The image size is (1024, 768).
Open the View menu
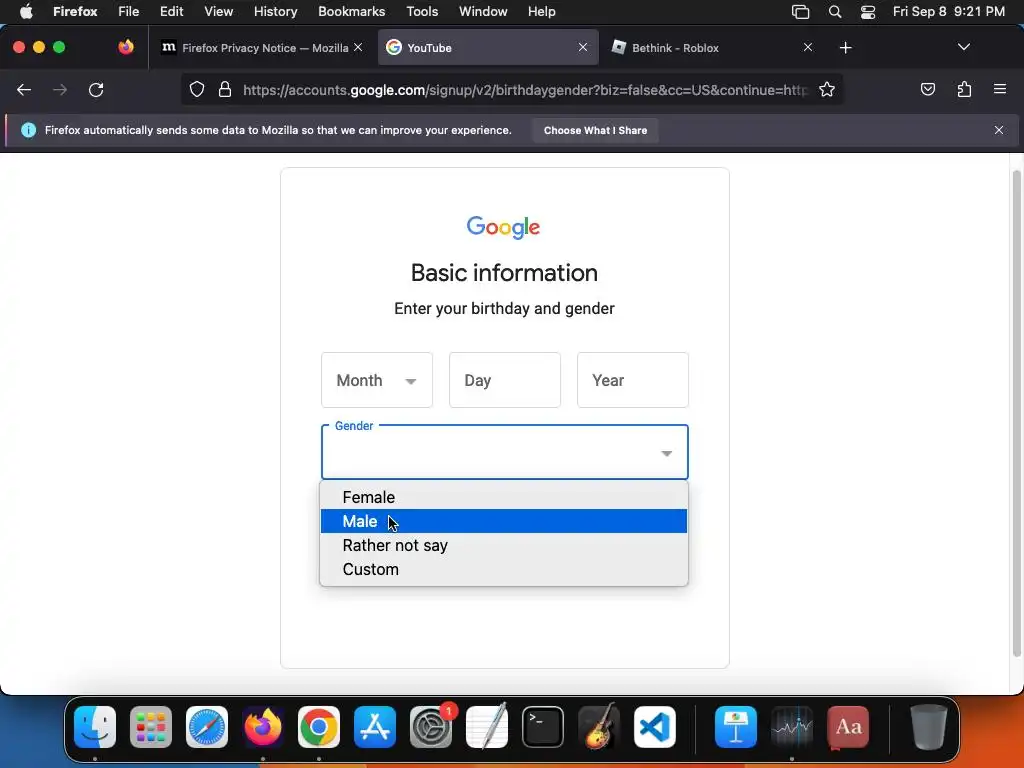click(x=219, y=12)
